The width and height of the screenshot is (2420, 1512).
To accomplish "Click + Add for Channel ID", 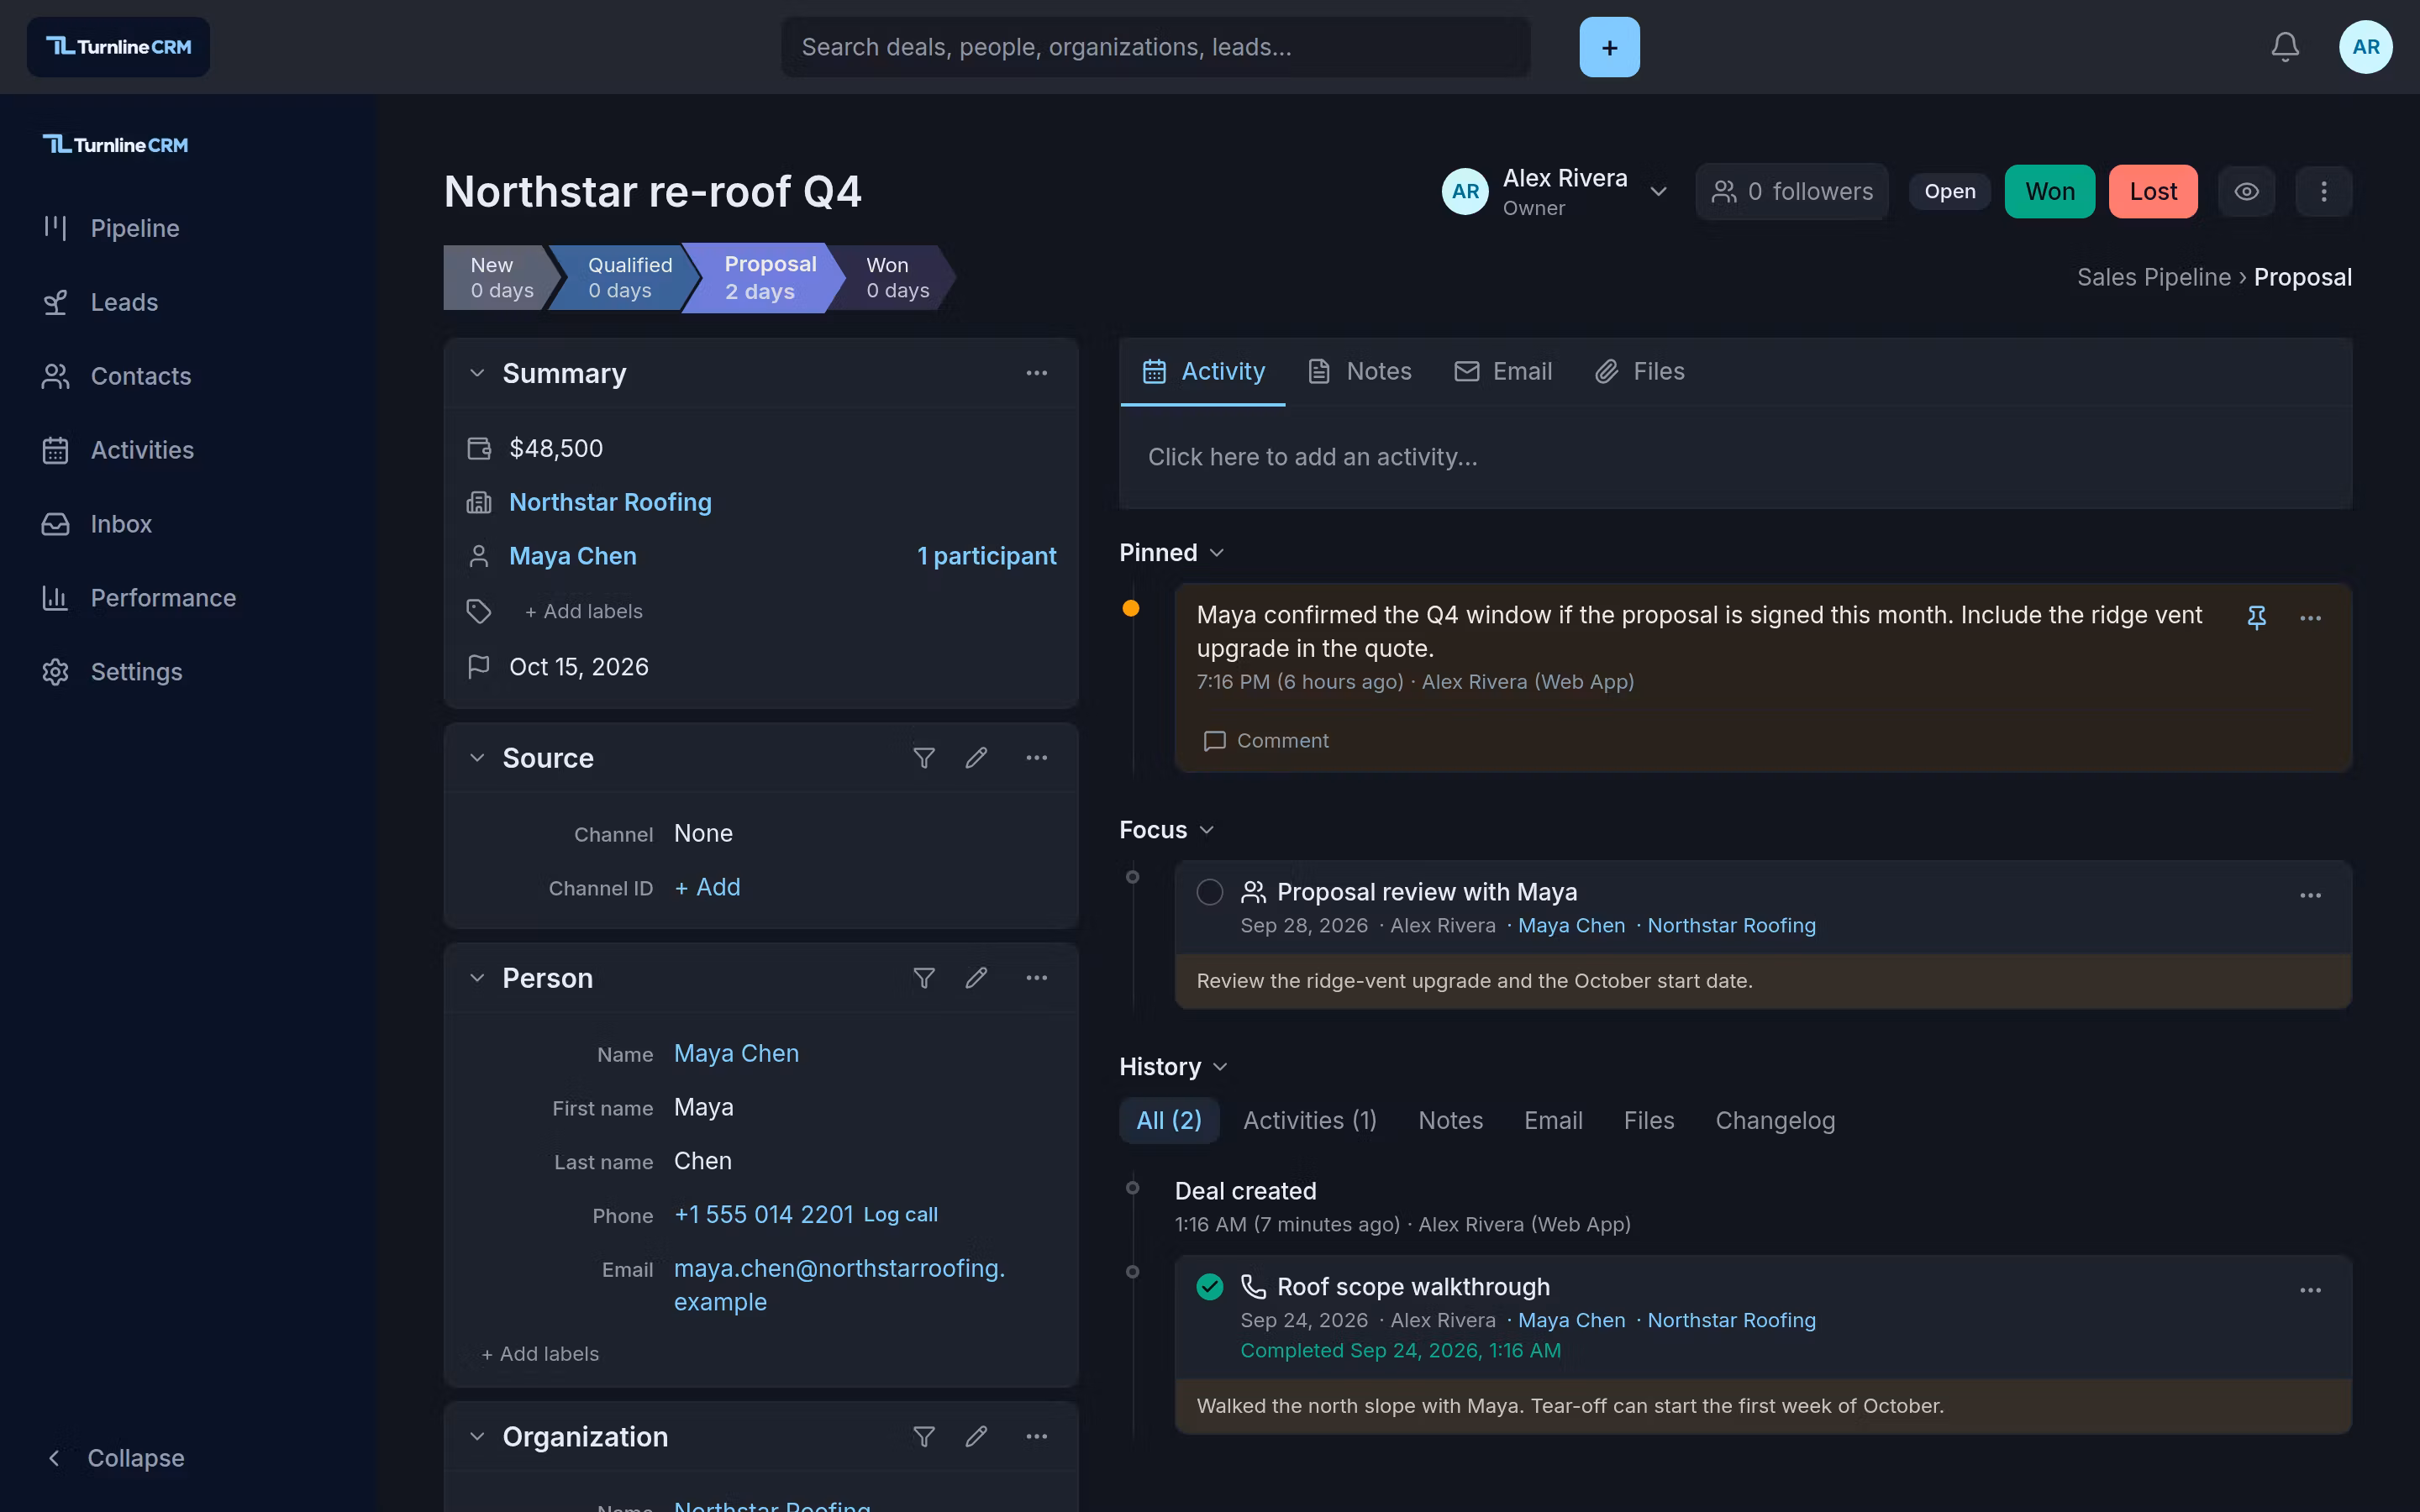I will coord(707,887).
